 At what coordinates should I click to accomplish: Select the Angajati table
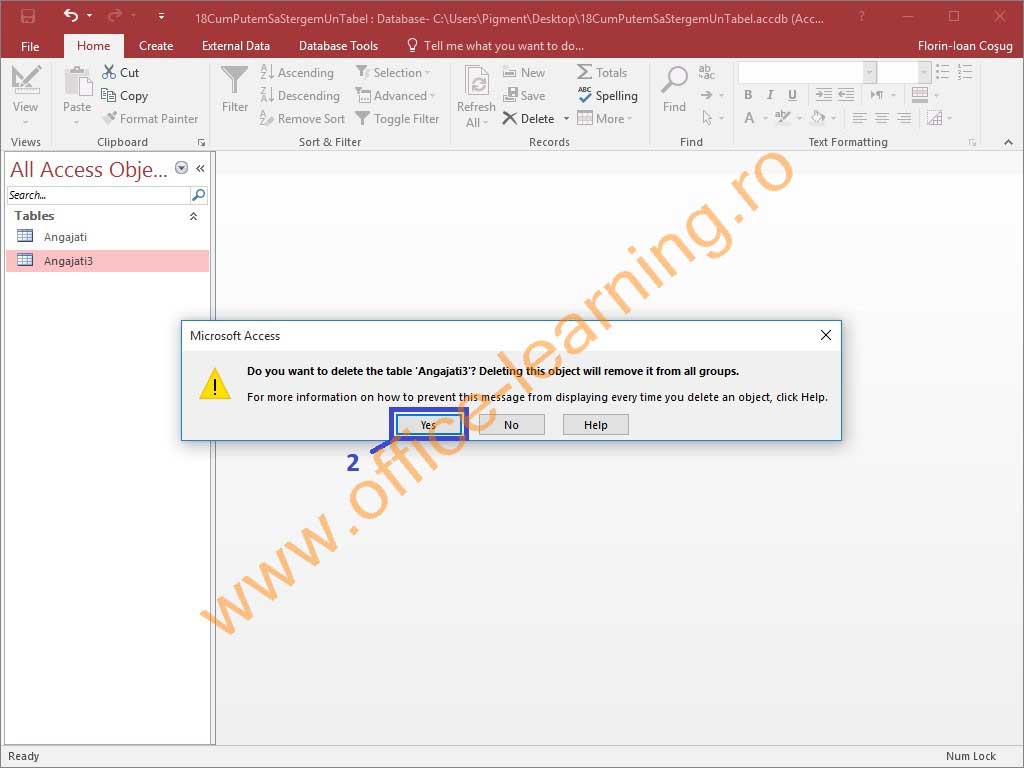click(x=108, y=236)
